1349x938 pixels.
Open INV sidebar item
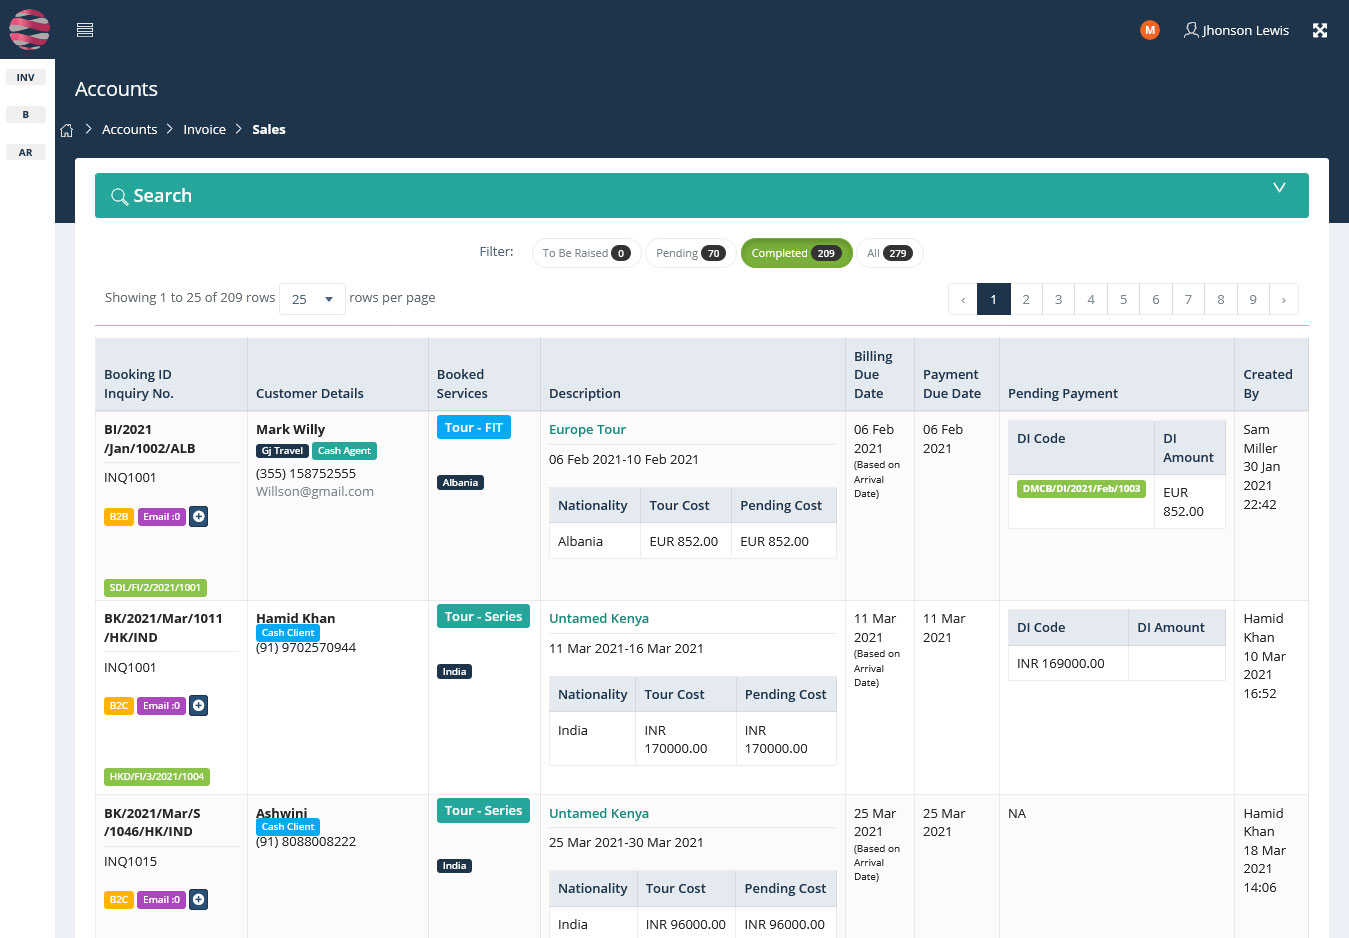tap(26, 77)
